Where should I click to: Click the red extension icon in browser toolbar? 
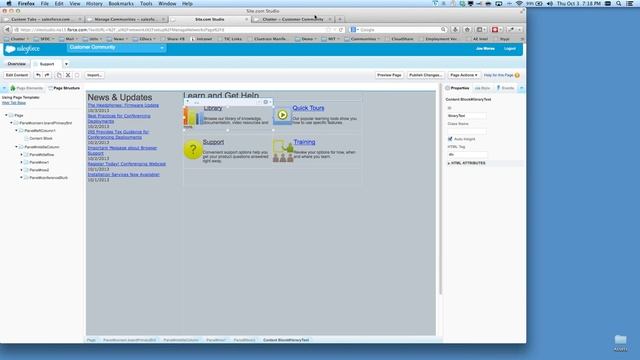(495, 30)
